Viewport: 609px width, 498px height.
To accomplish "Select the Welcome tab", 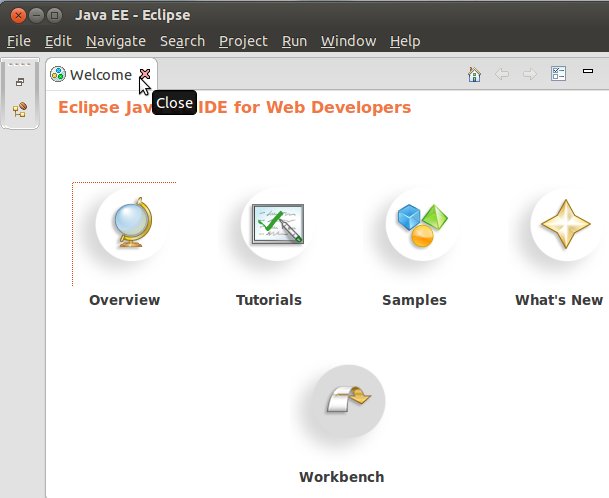I will 101,75.
